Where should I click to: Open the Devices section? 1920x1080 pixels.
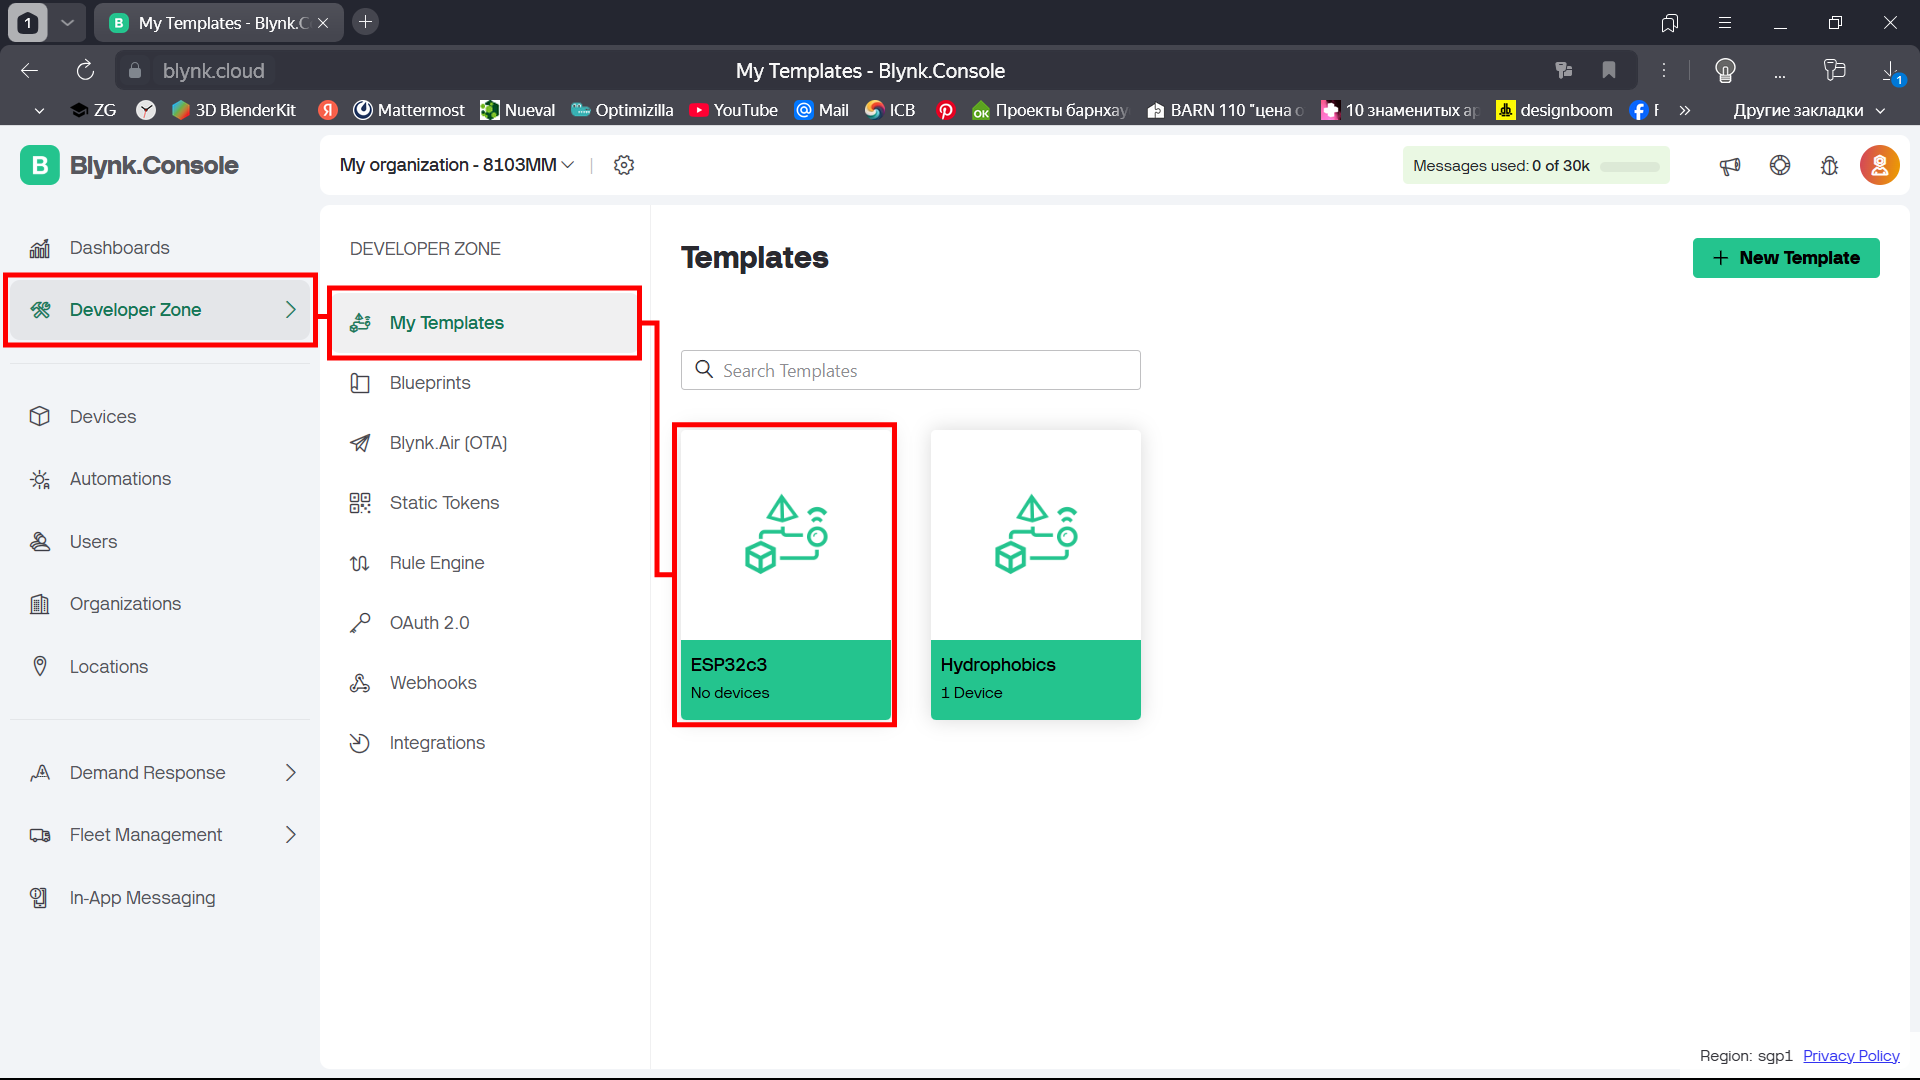[102, 417]
